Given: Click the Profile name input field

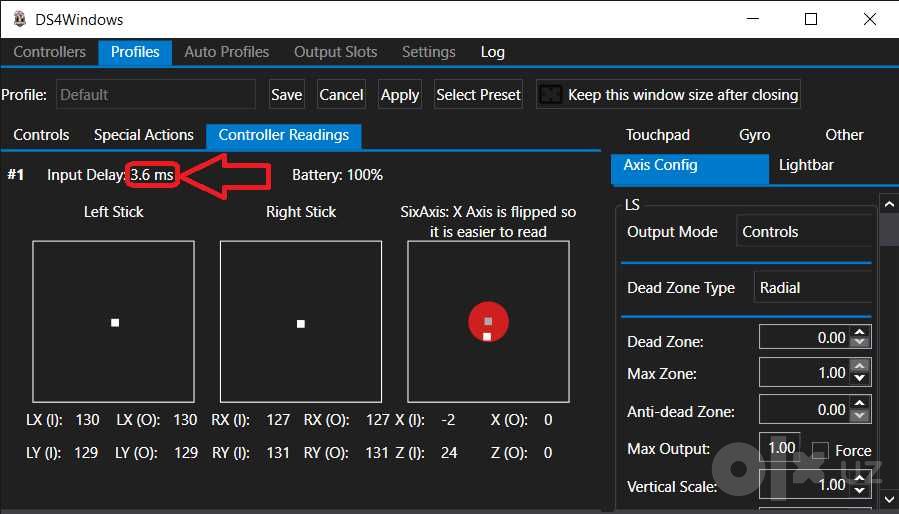Looking at the screenshot, I should (x=155, y=95).
